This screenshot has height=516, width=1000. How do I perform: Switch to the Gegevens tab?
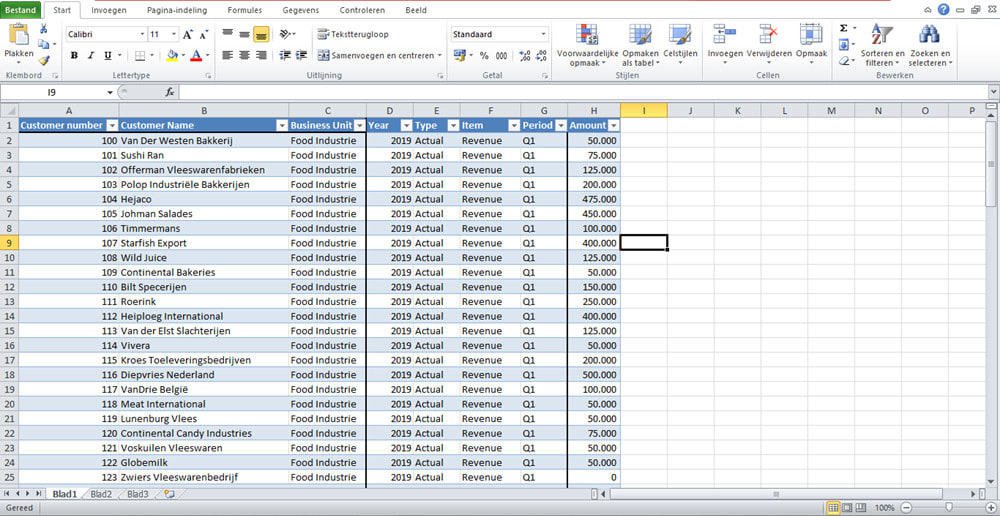pyautogui.click(x=300, y=10)
